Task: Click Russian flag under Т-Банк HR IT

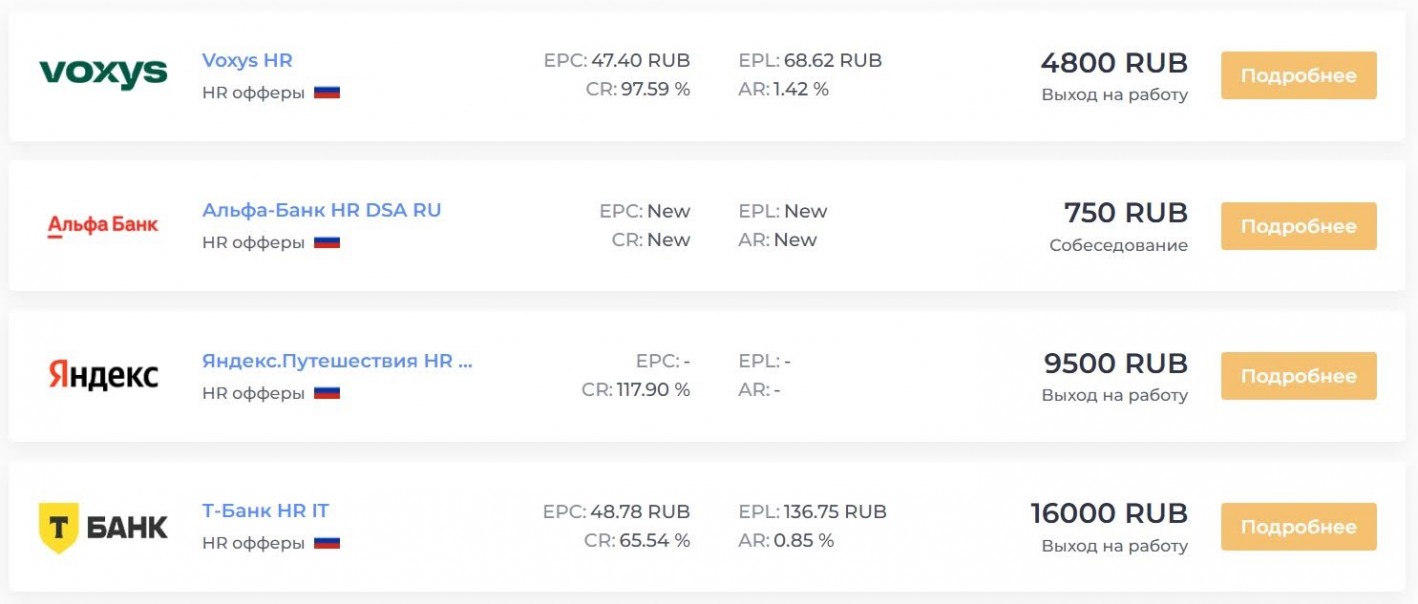Action: [327, 543]
